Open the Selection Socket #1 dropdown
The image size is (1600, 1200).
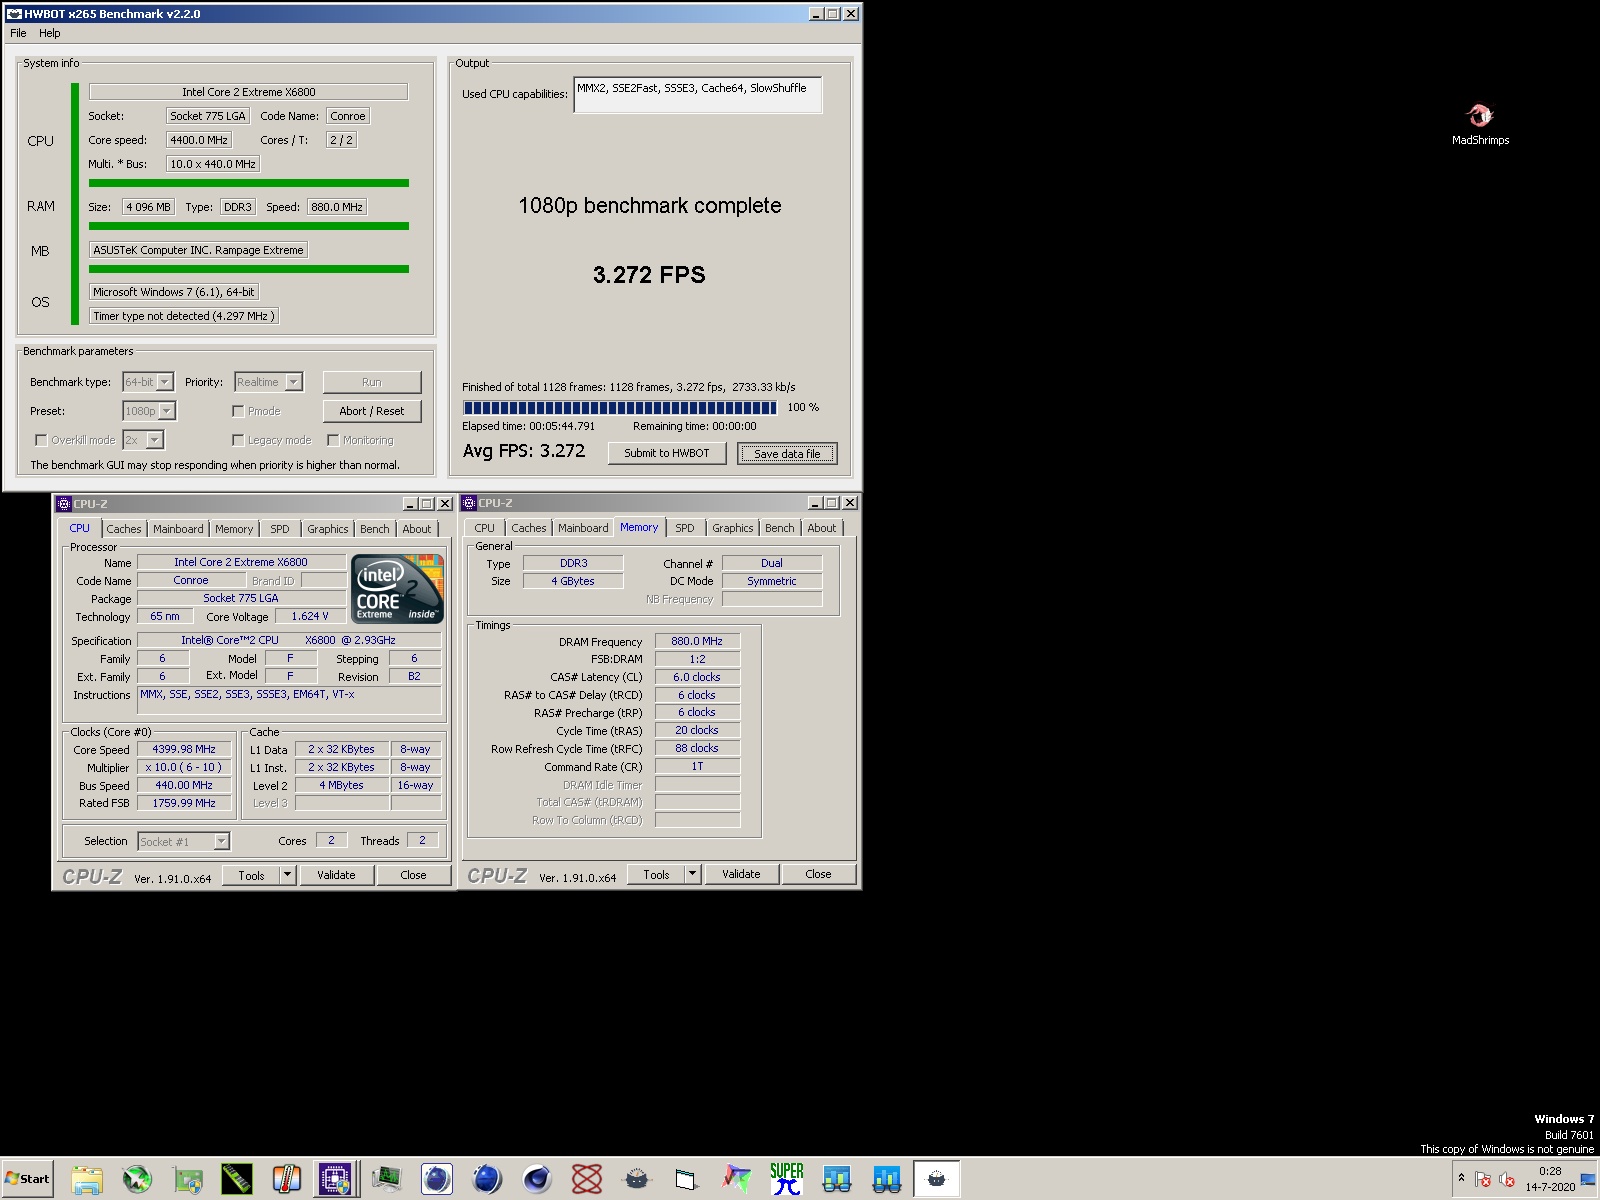[184, 841]
